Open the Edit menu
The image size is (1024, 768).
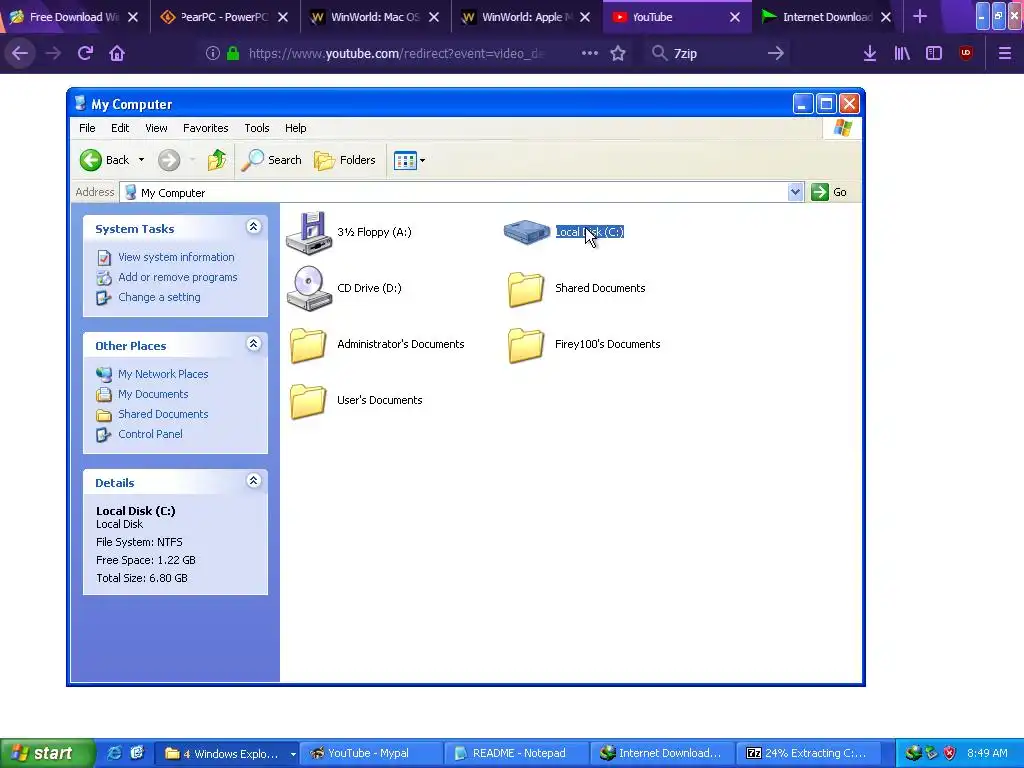click(x=120, y=128)
